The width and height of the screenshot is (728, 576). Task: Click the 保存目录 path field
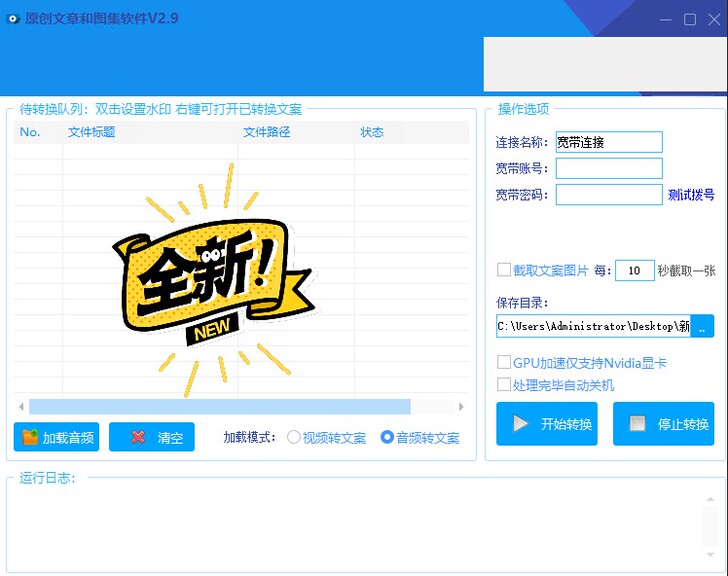pyautogui.click(x=593, y=326)
